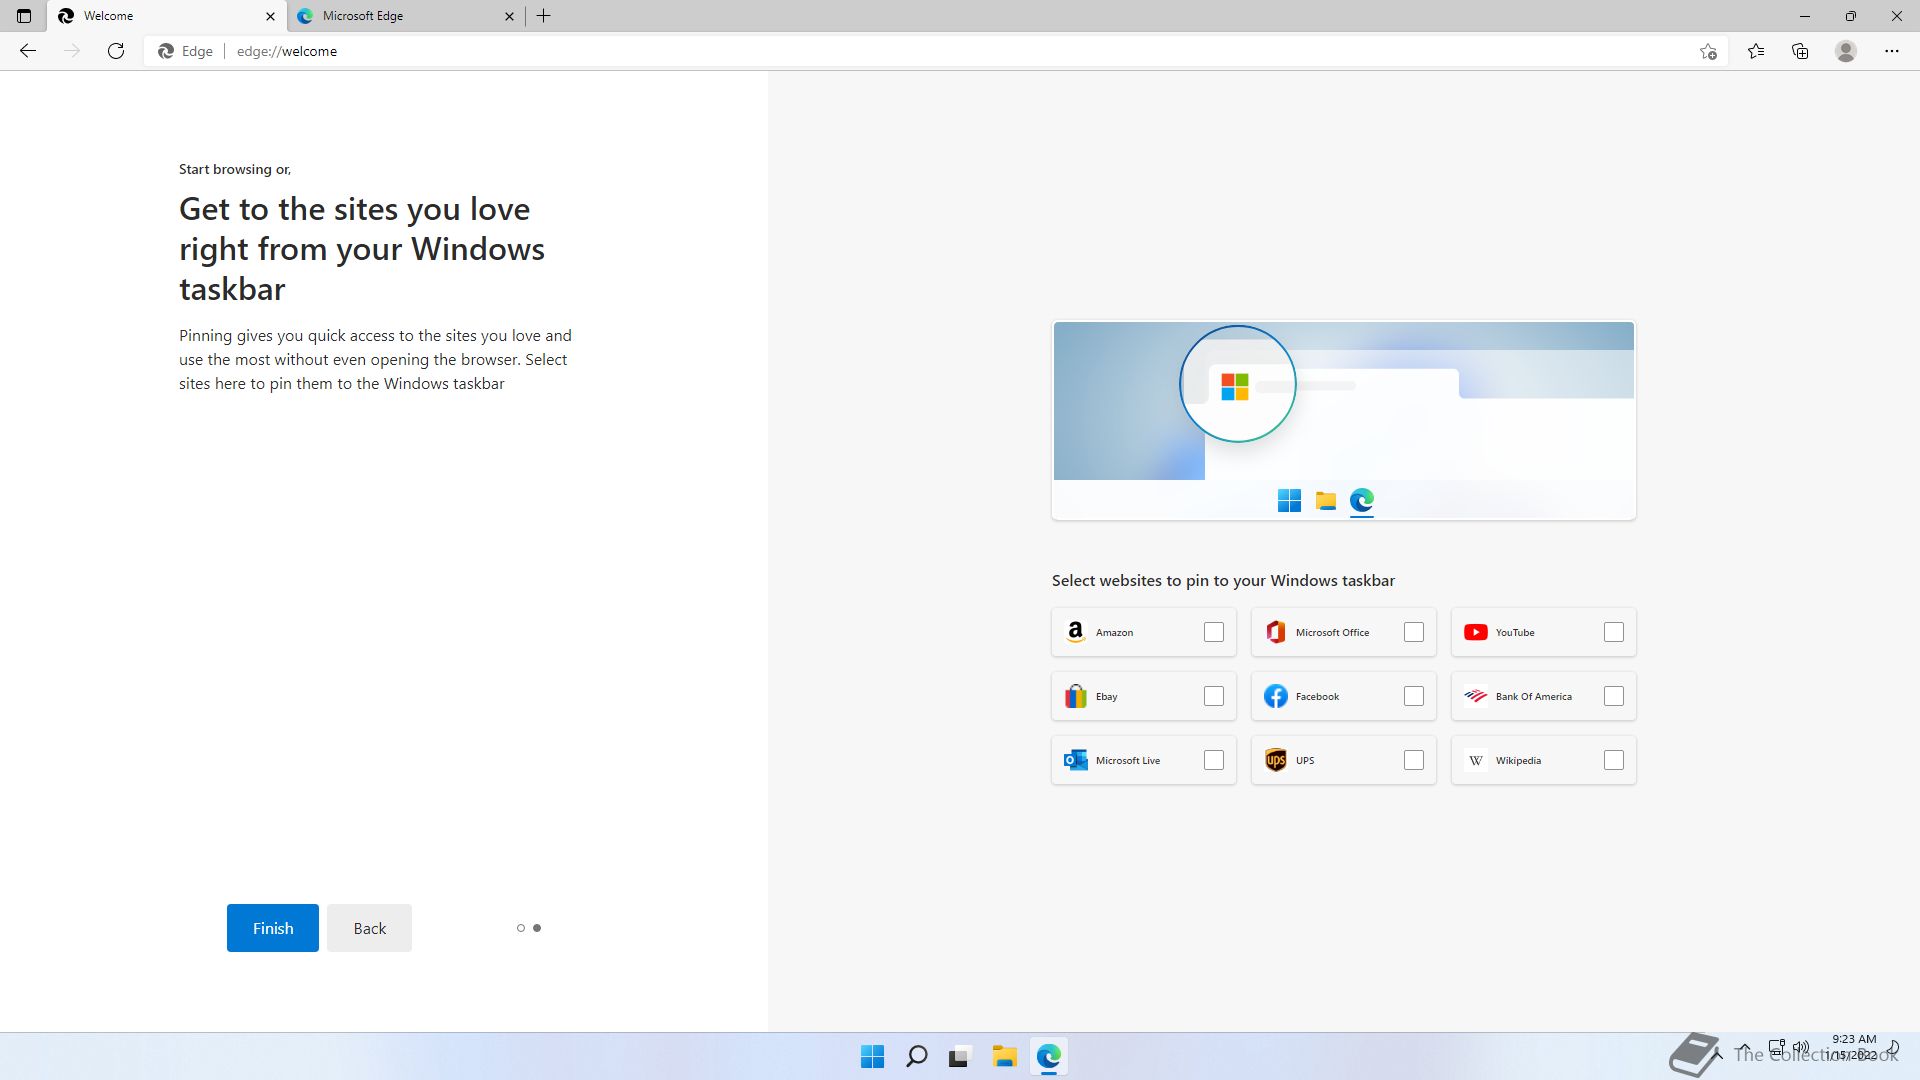Click the Edge icon on the taskbar
The height and width of the screenshot is (1080, 1920).
pyautogui.click(x=1048, y=1056)
